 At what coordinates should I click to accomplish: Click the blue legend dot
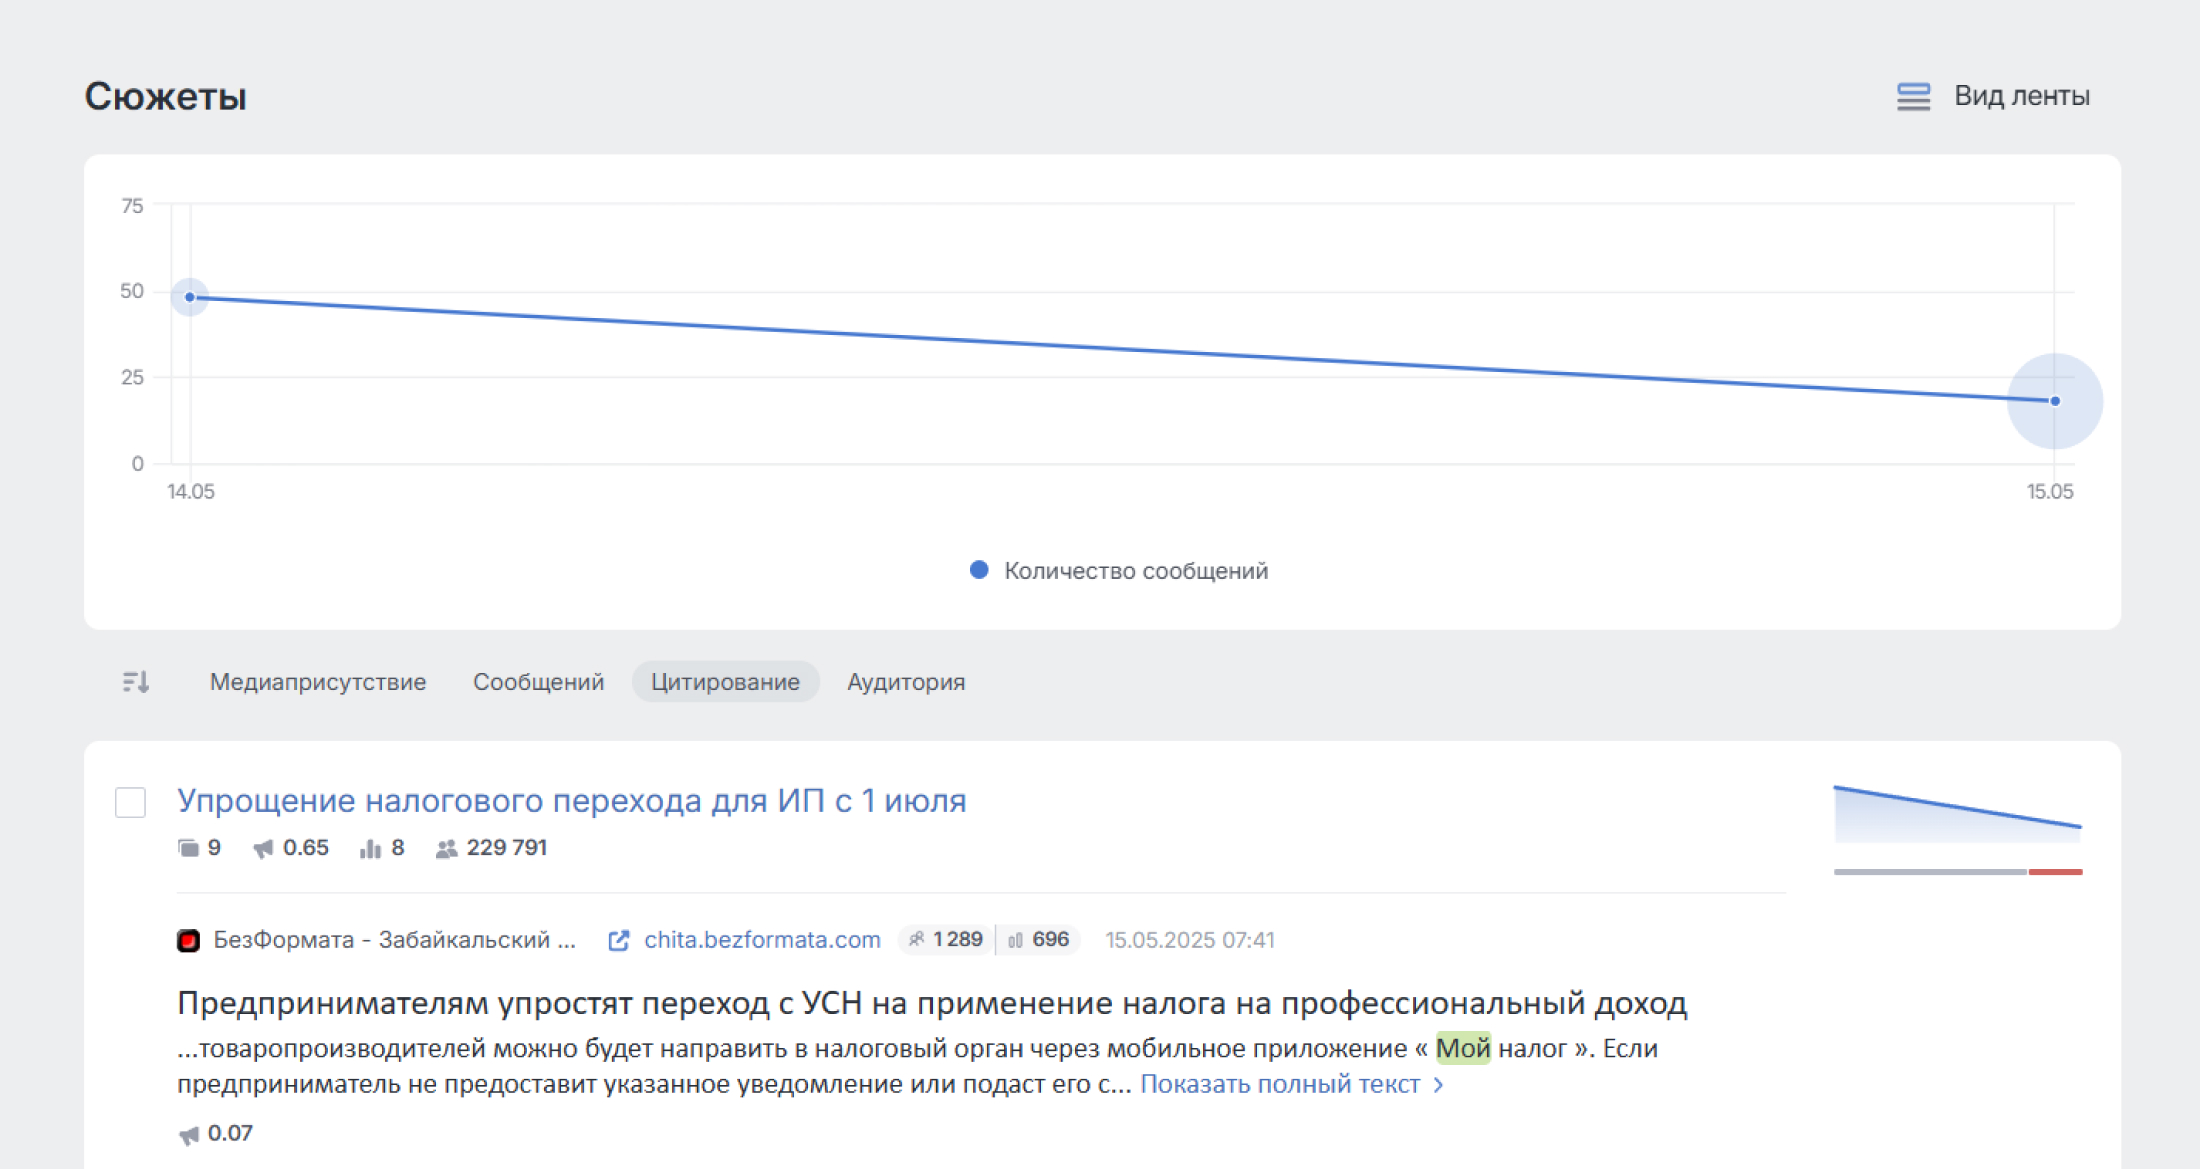tap(979, 570)
